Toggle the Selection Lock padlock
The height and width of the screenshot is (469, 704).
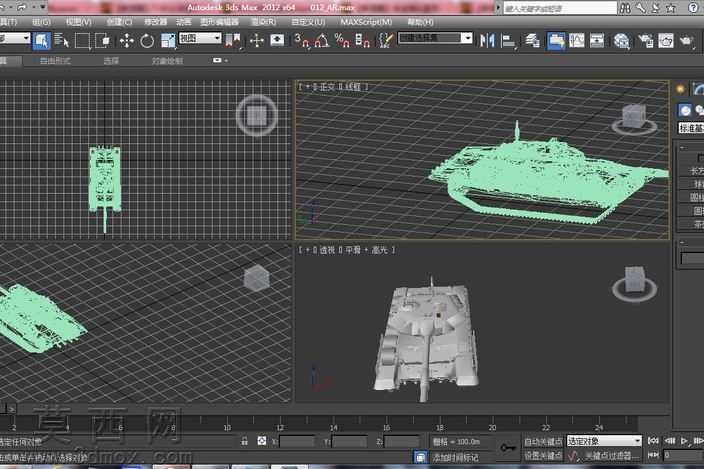244,441
